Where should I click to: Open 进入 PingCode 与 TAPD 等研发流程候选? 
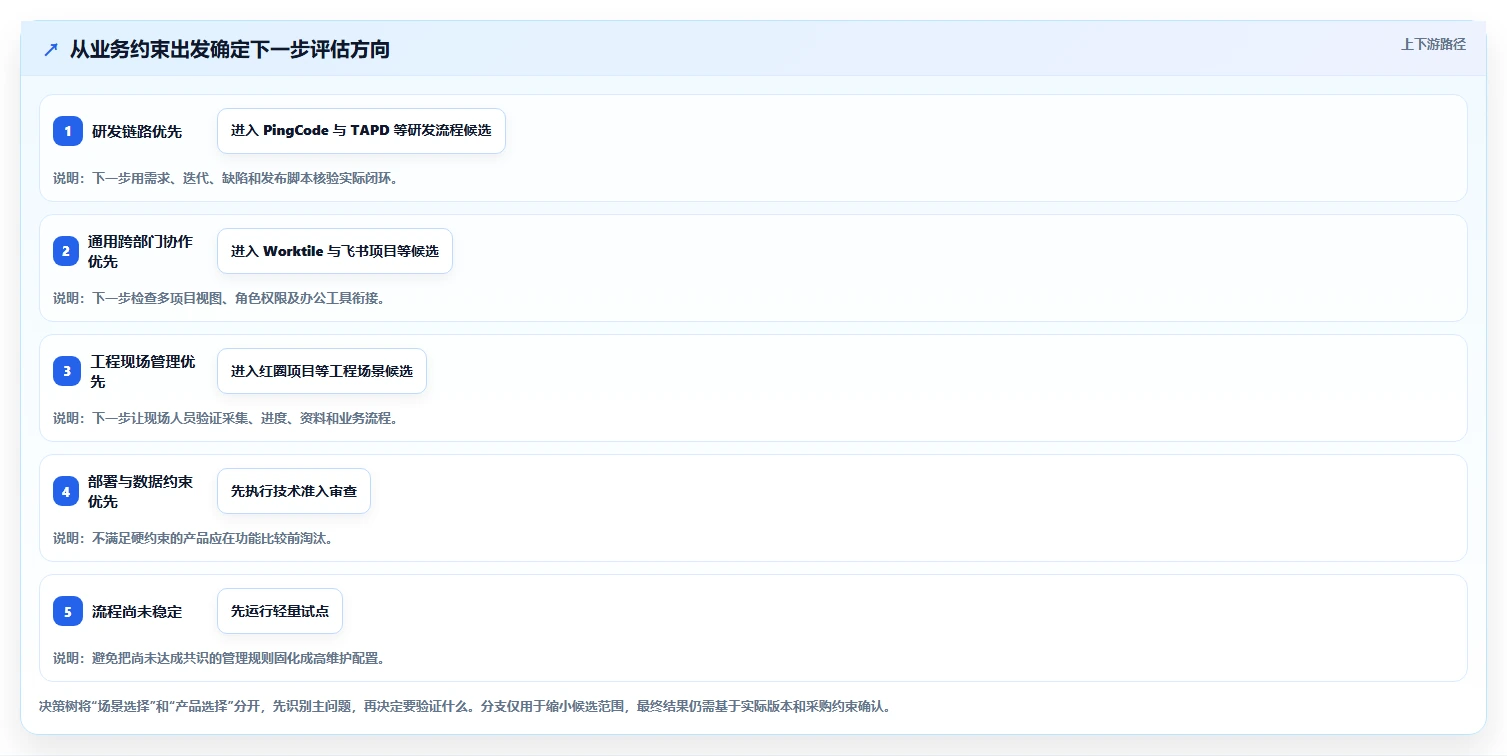(361, 131)
